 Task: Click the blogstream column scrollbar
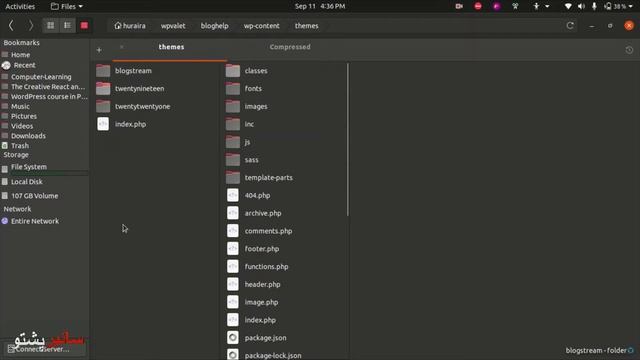pyautogui.click(x=348, y=140)
